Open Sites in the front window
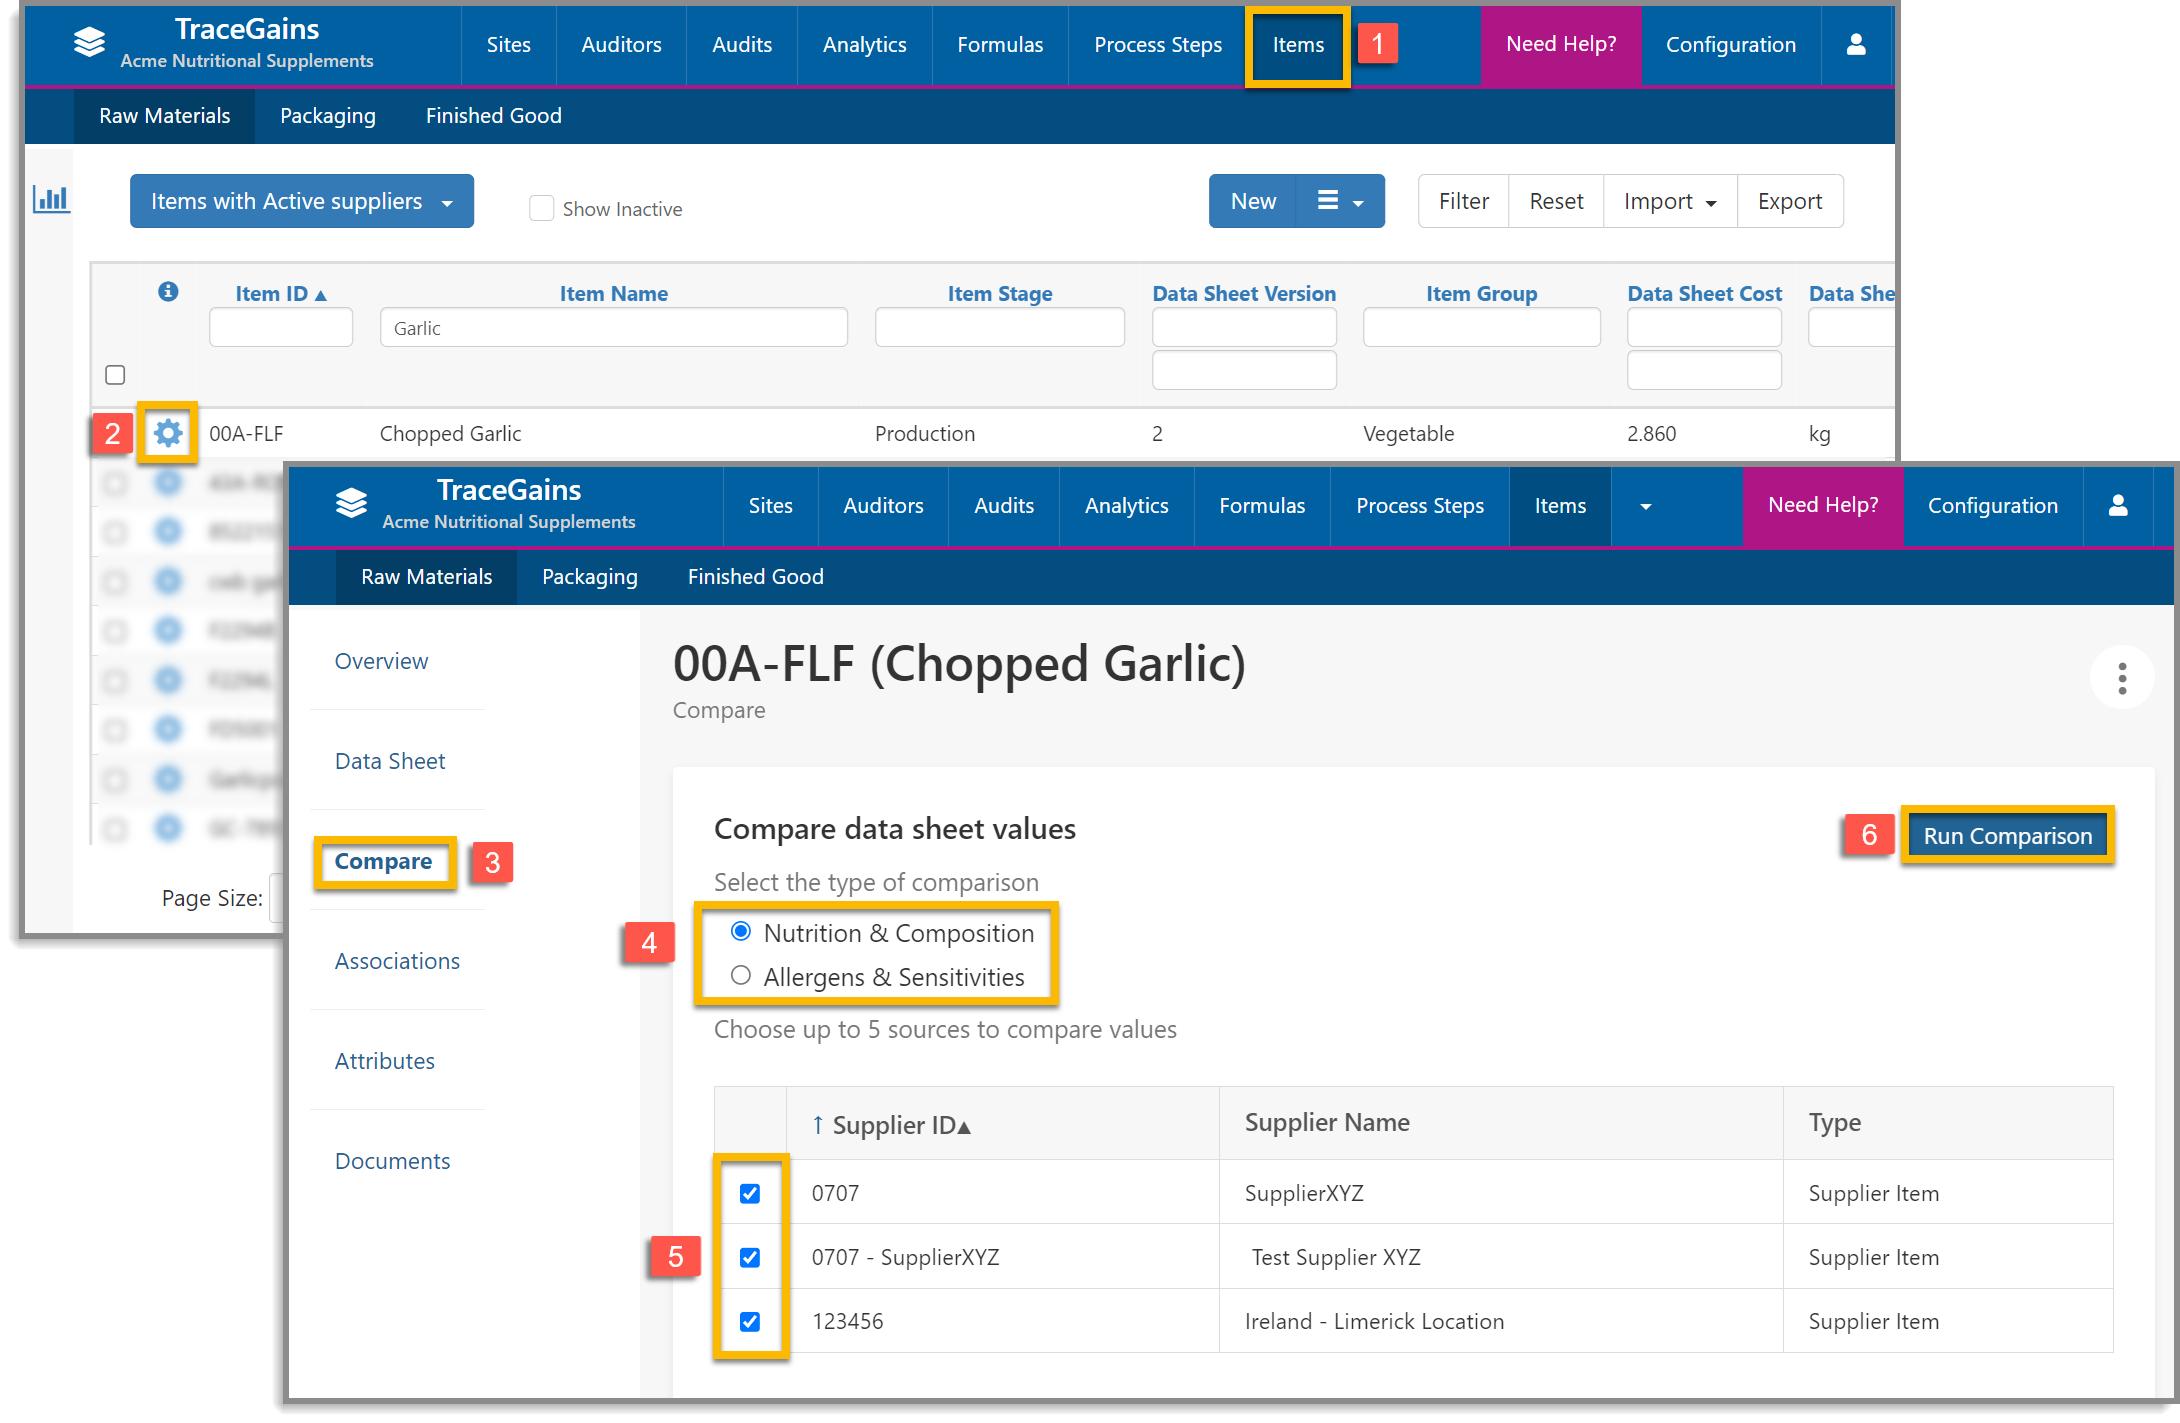The height and width of the screenshot is (1423, 2180). (771, 506)
